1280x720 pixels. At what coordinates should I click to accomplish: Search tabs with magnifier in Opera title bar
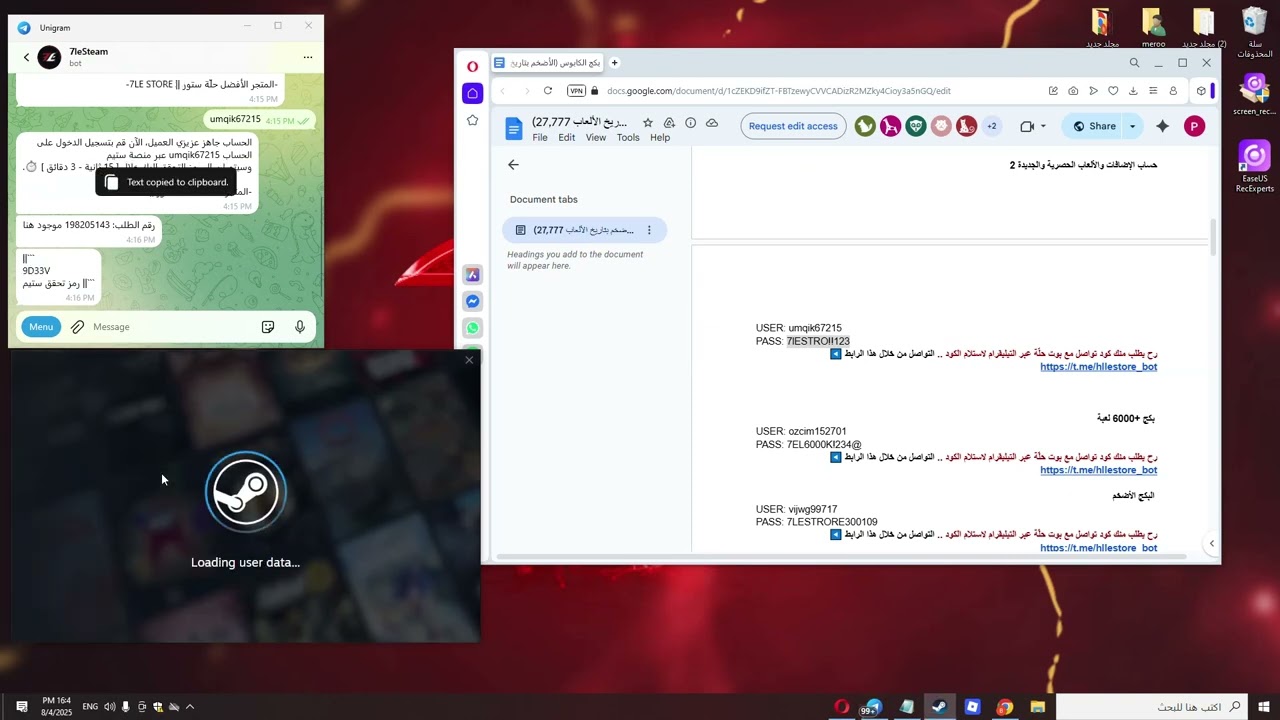click(1134, 63)
